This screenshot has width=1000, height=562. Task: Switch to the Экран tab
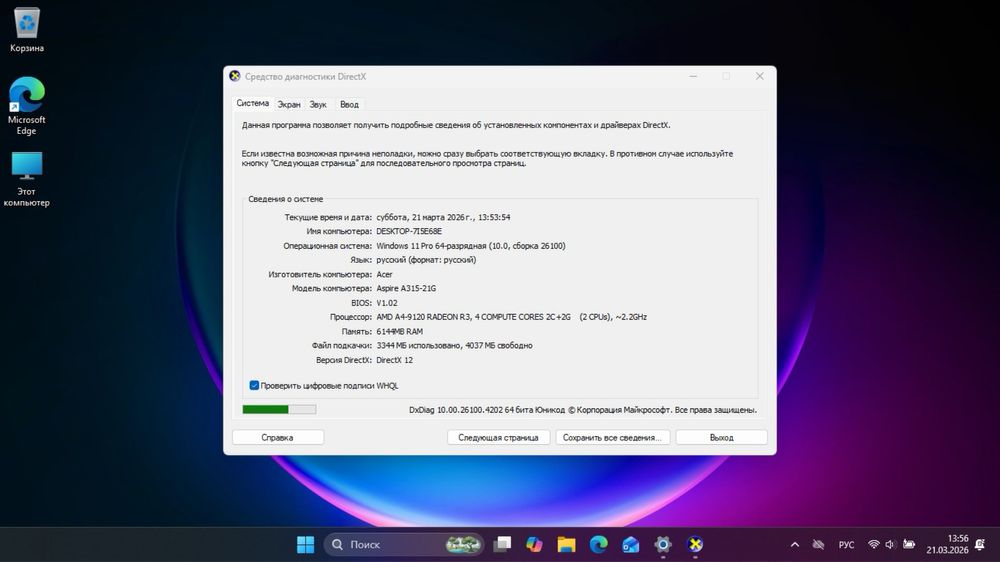pos(289,105)
